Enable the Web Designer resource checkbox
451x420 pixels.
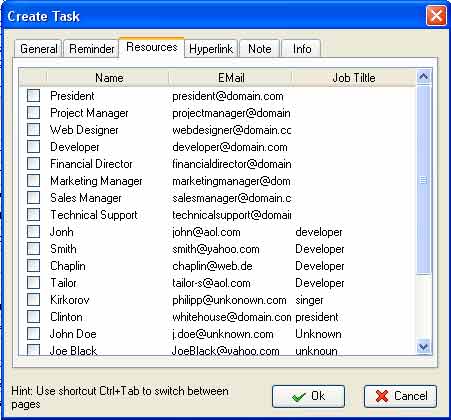click(x=33, y=129)
